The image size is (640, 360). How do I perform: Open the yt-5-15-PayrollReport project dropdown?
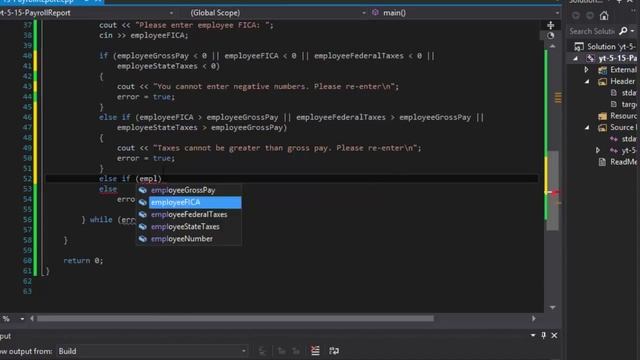pyautogui.click(x=171, y=13)
